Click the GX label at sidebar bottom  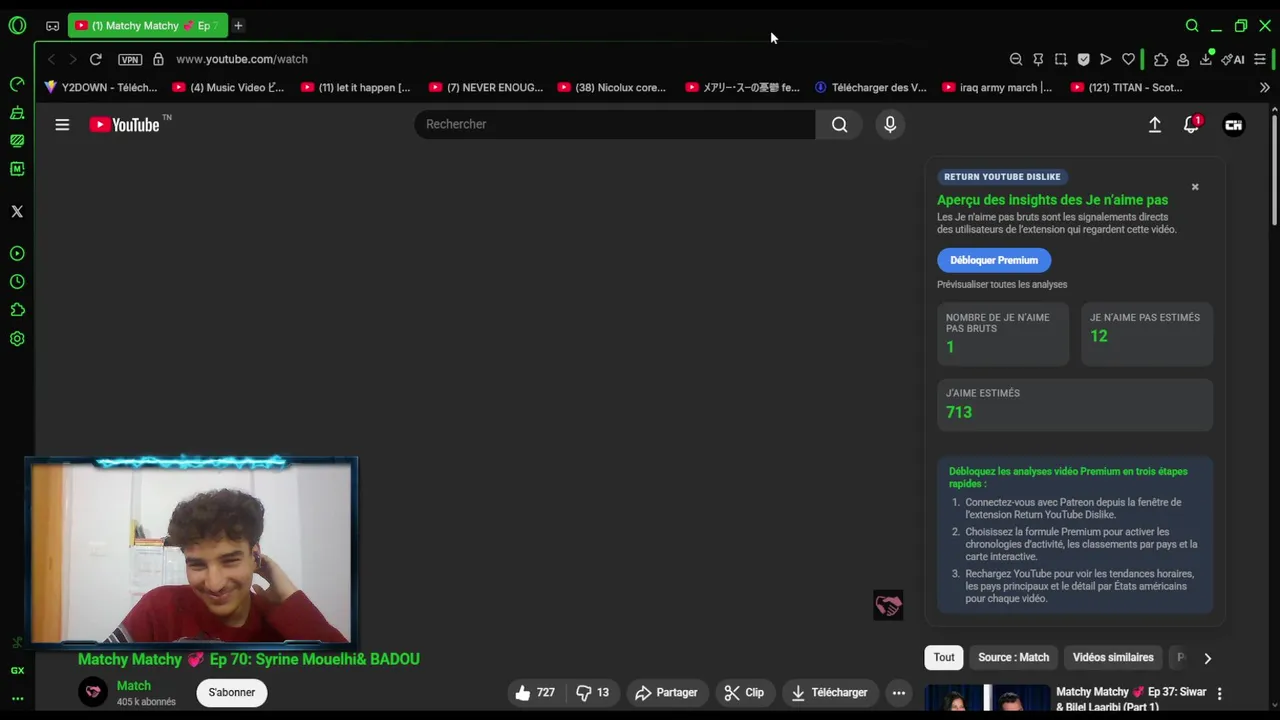click(x=17, y=671)
